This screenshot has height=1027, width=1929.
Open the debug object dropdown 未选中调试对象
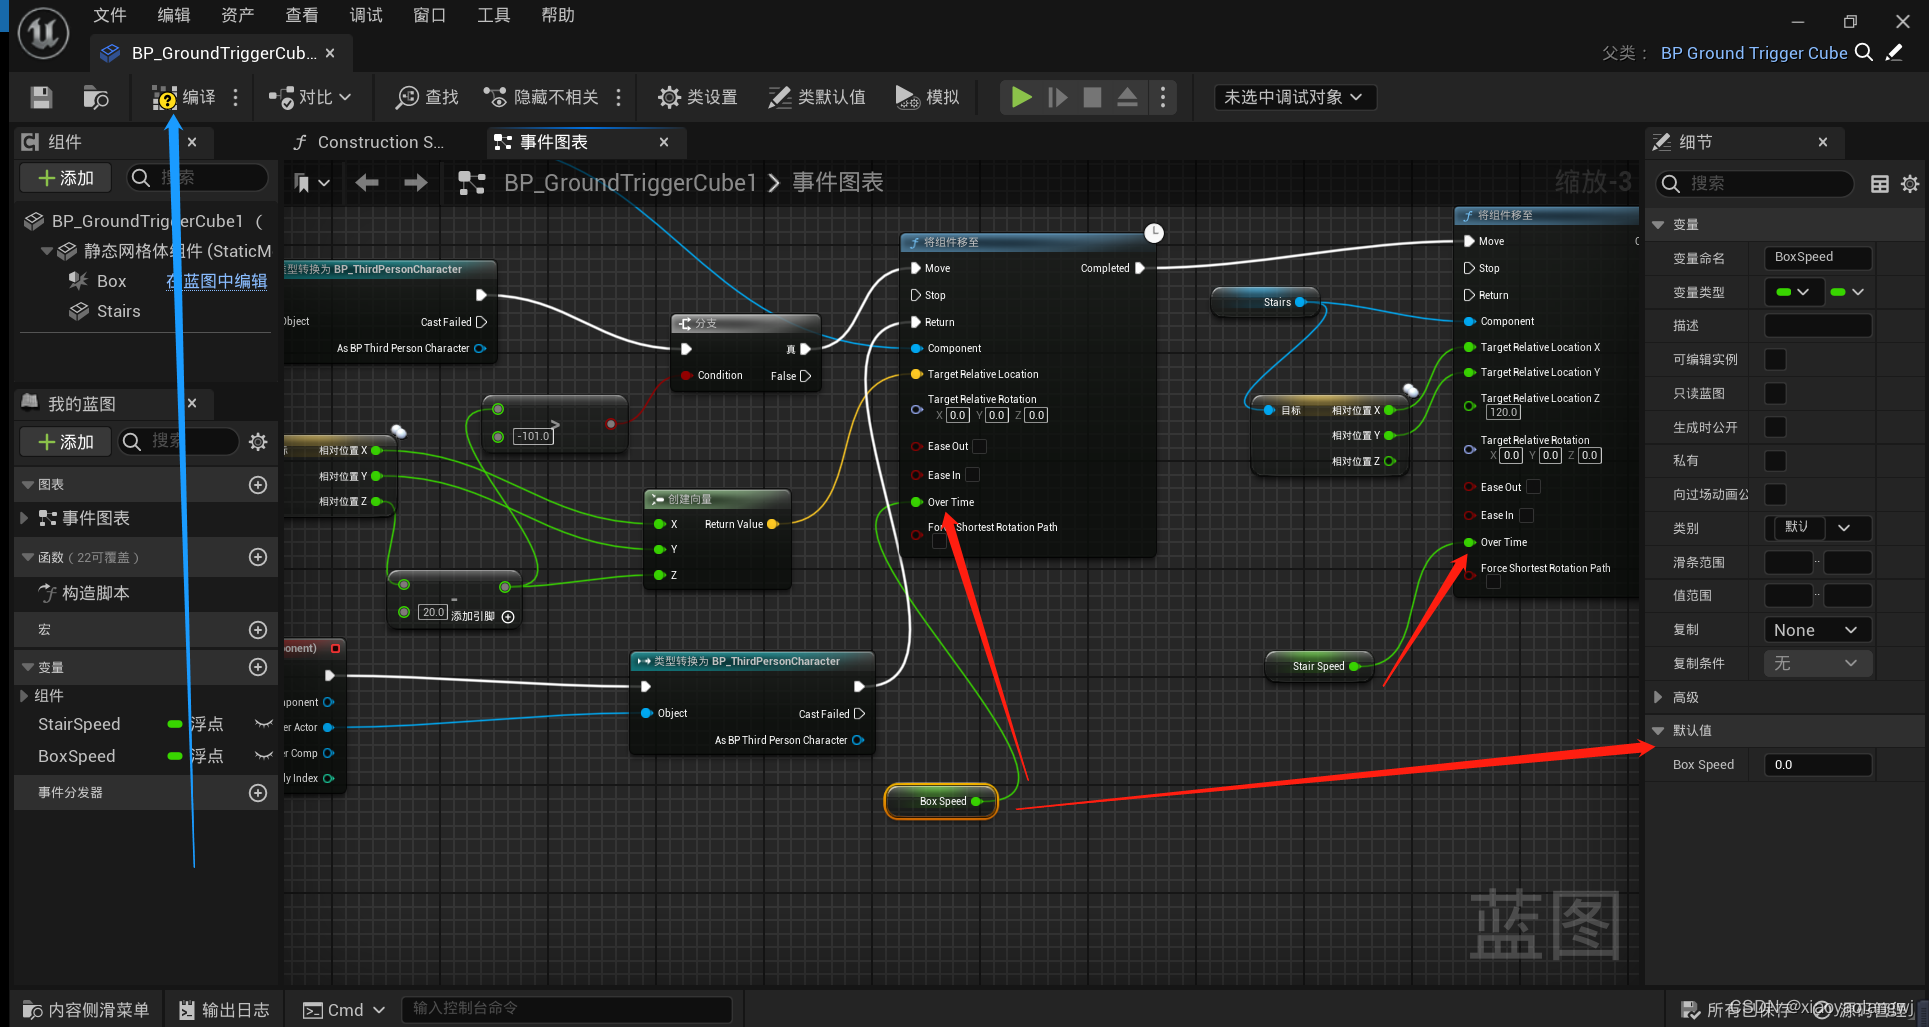tap(1295, 97)
